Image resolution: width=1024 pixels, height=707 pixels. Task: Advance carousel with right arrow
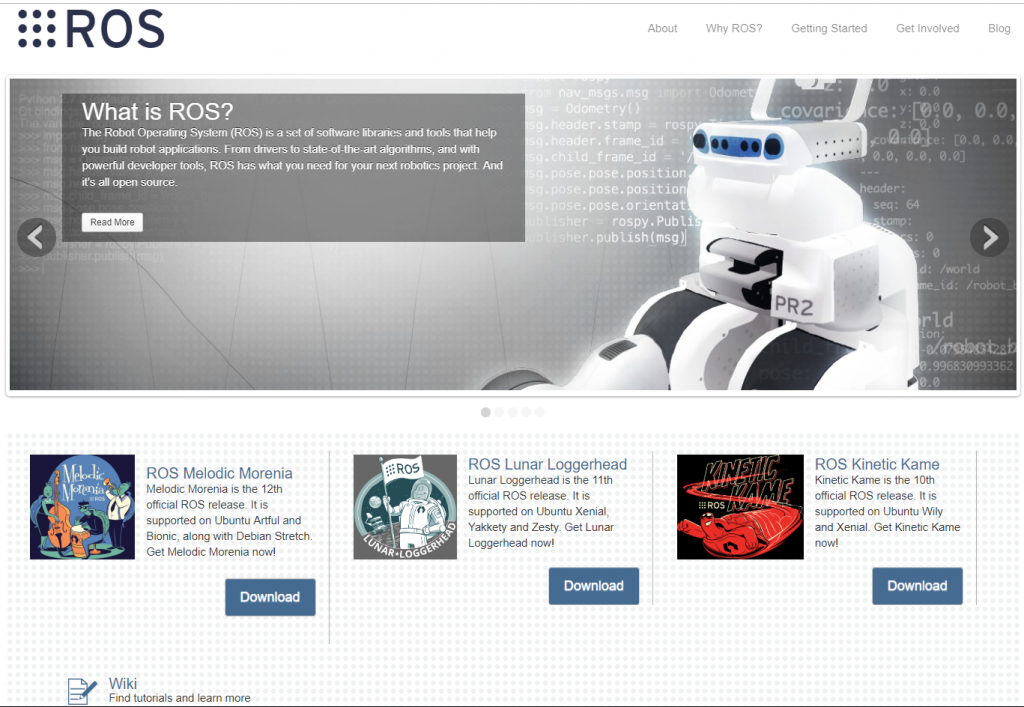click(x=989, y=237)
